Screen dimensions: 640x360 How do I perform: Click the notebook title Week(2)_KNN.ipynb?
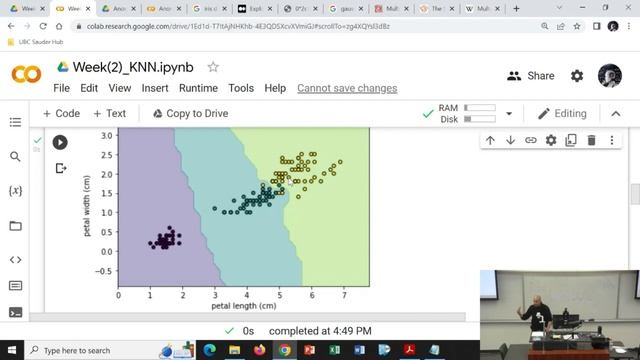[x=133, y=67]
